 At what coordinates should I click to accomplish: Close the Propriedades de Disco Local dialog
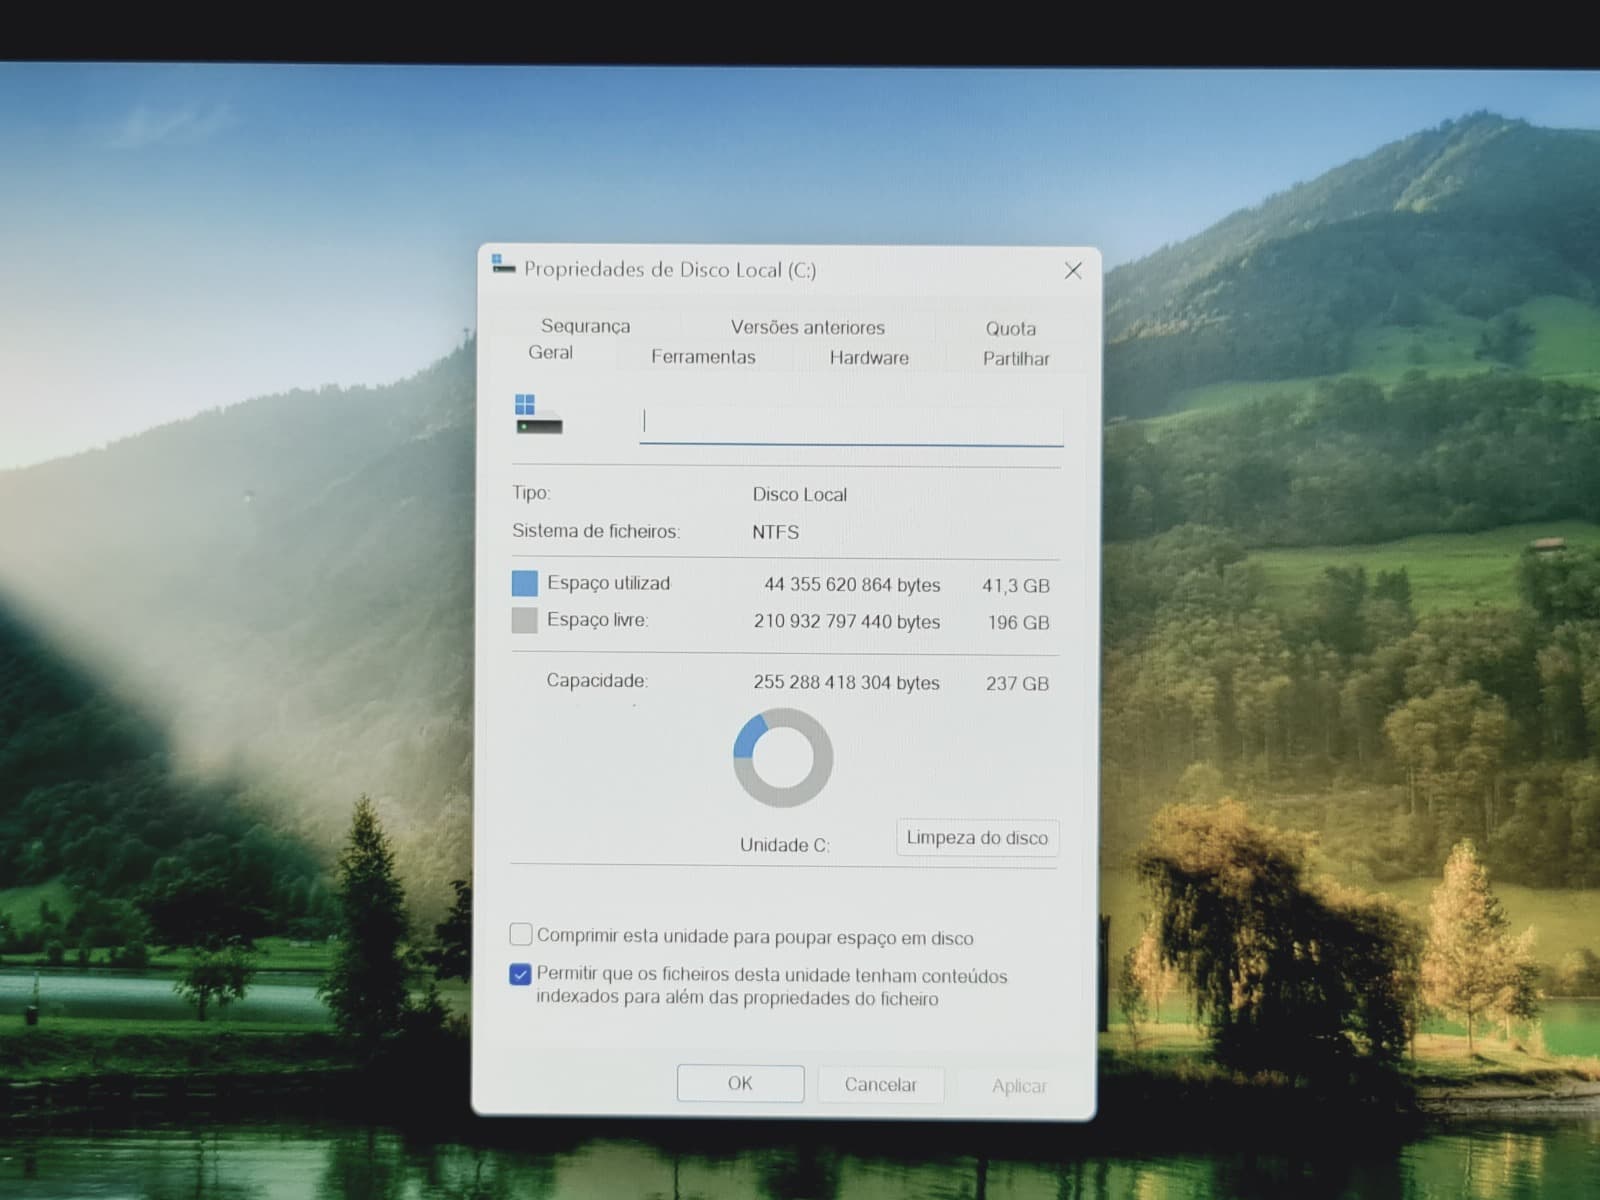pos(1073,271)
